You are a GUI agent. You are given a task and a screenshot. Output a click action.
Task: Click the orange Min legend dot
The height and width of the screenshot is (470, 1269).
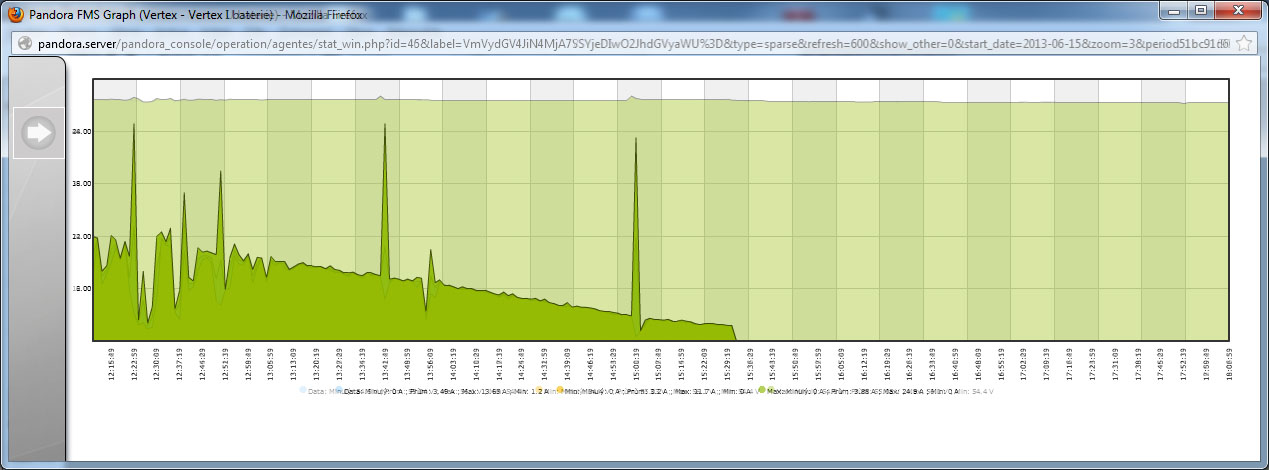tap(559, 390)
